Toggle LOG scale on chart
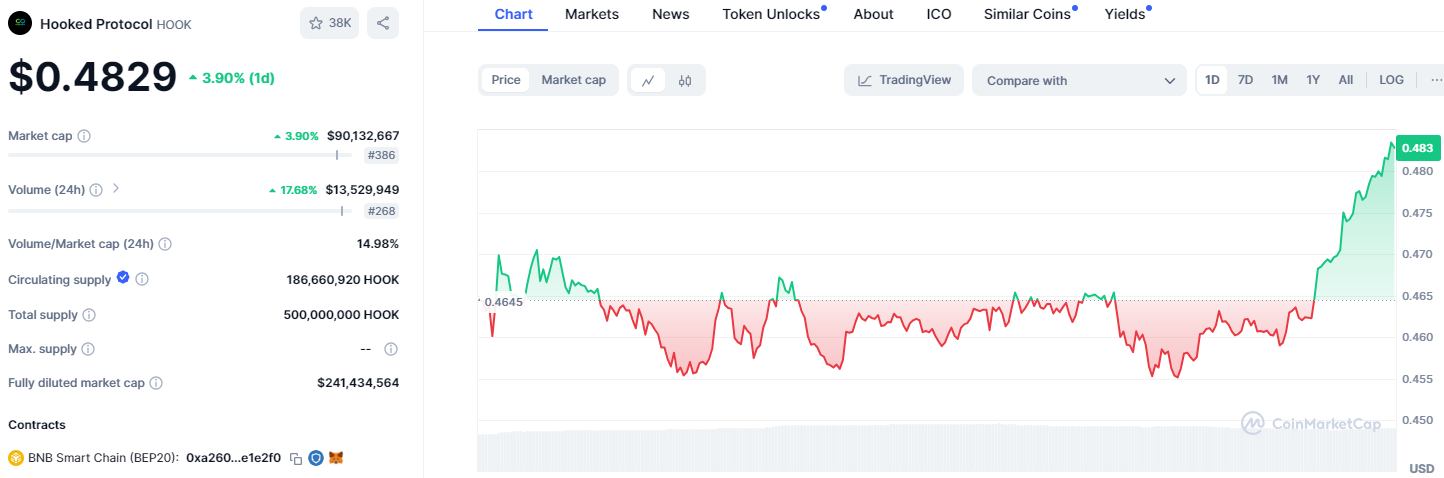Screen dimensions: 1444x478 pos(1391,80)
